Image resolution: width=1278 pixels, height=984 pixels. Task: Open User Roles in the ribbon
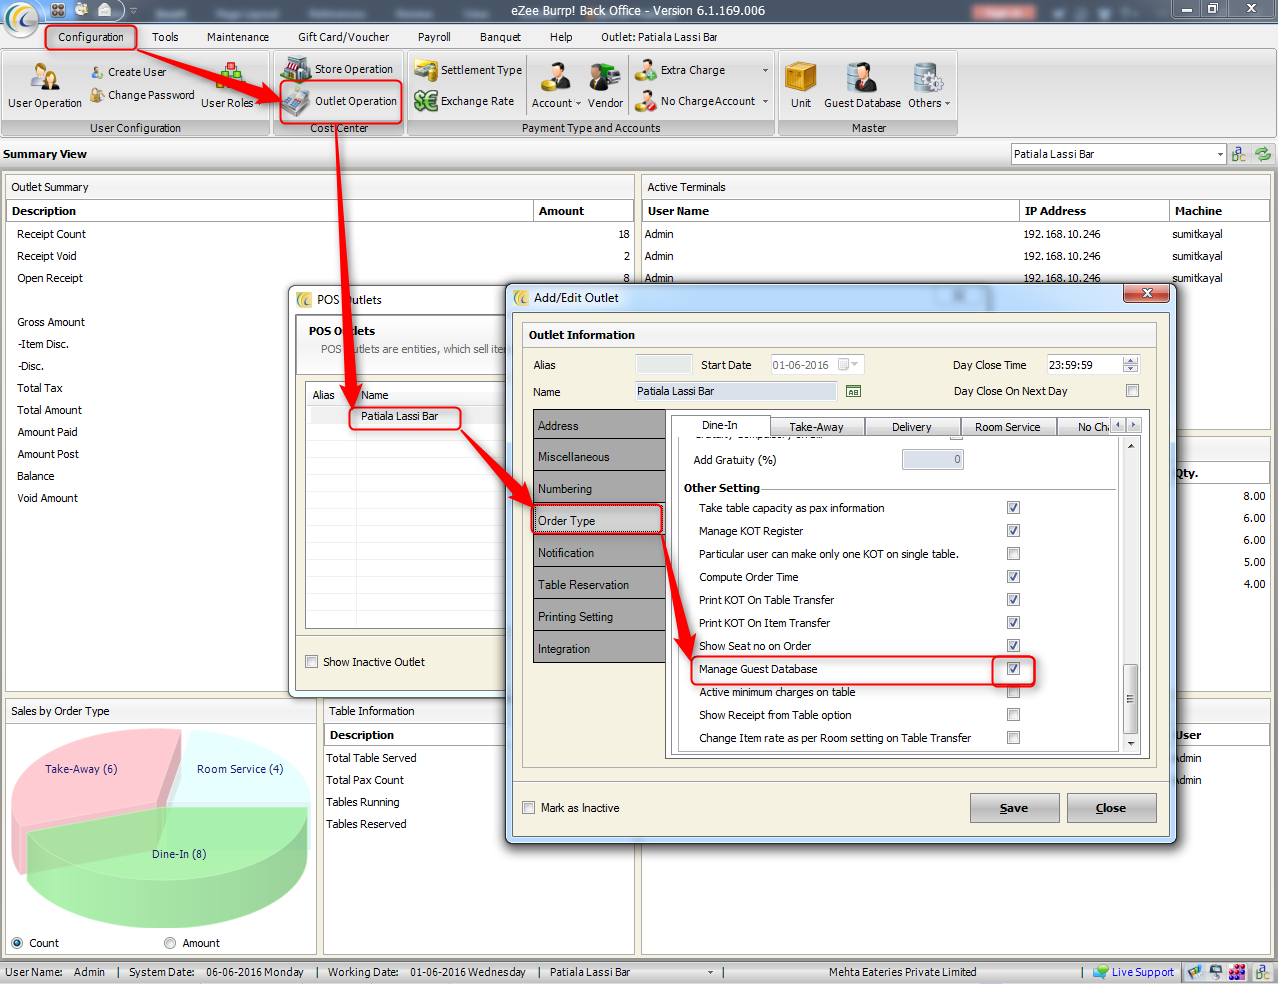[228, 85]
